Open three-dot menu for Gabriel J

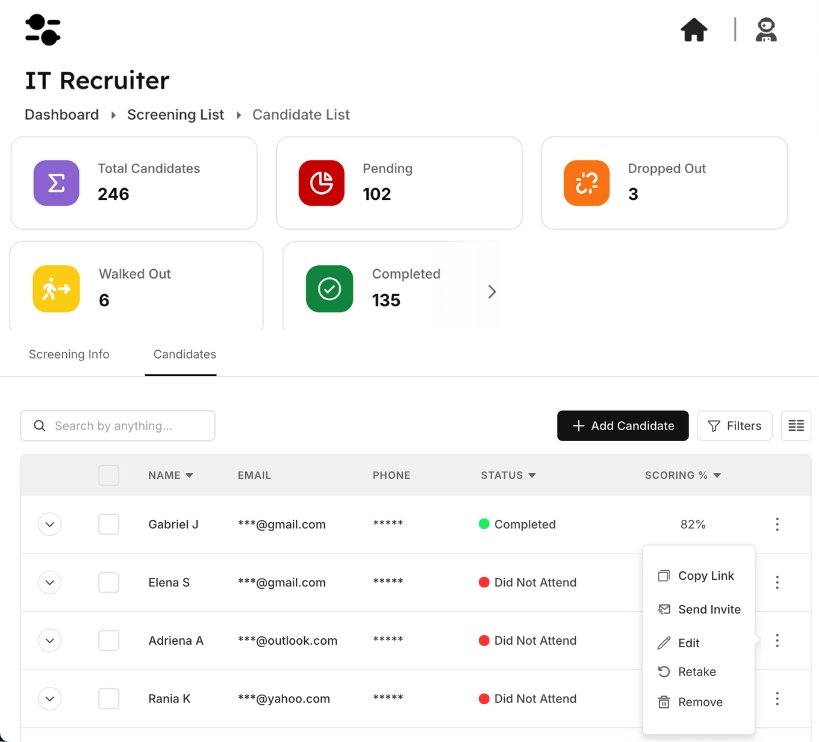tap(777, 524)
